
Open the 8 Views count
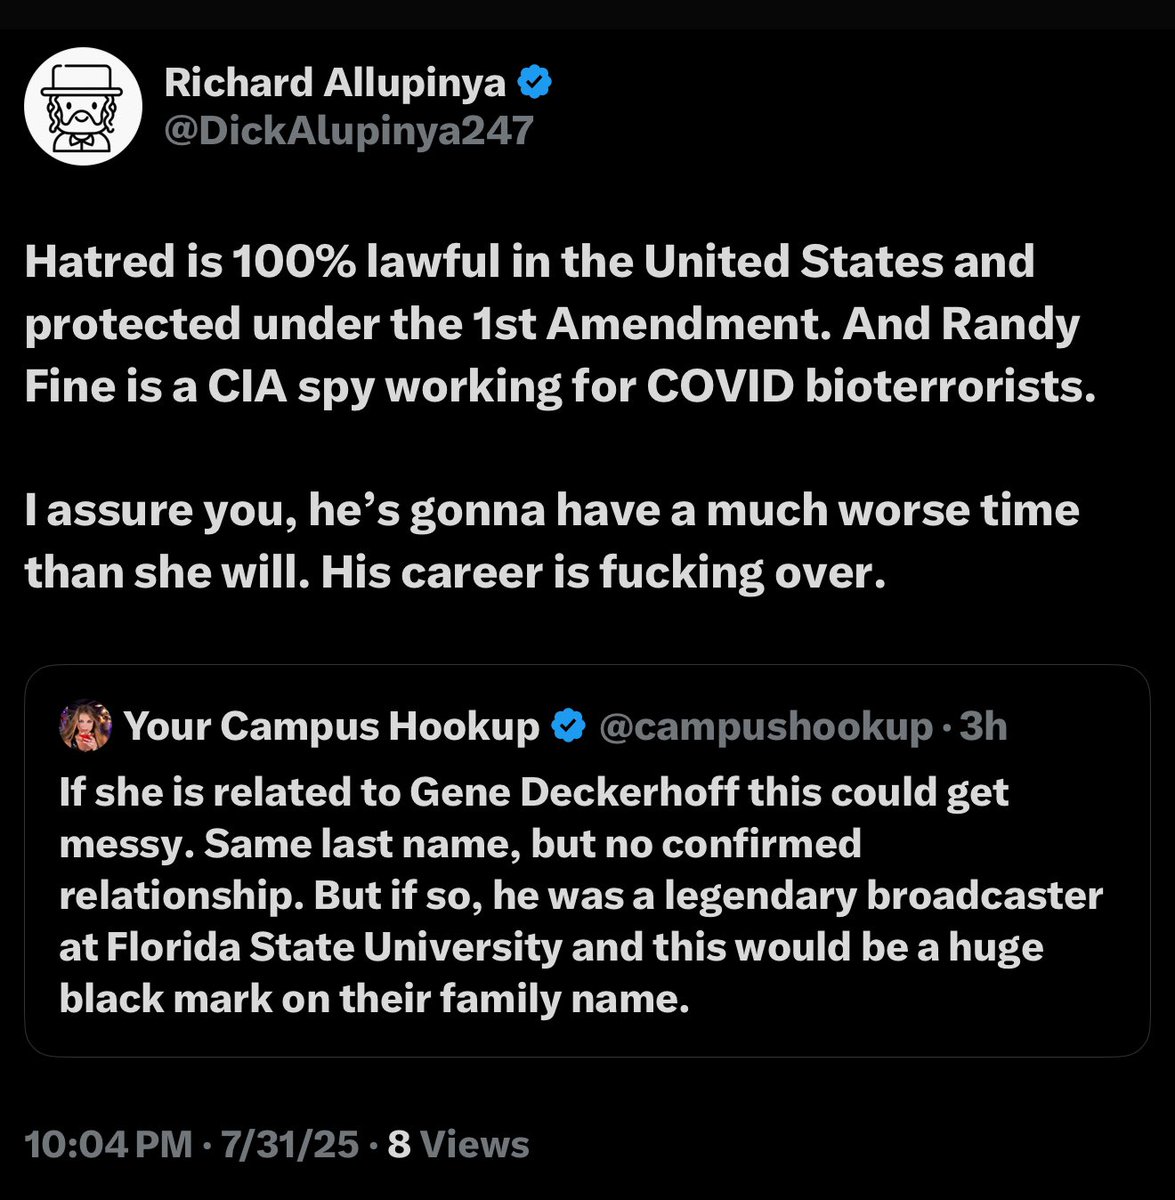458,1144
